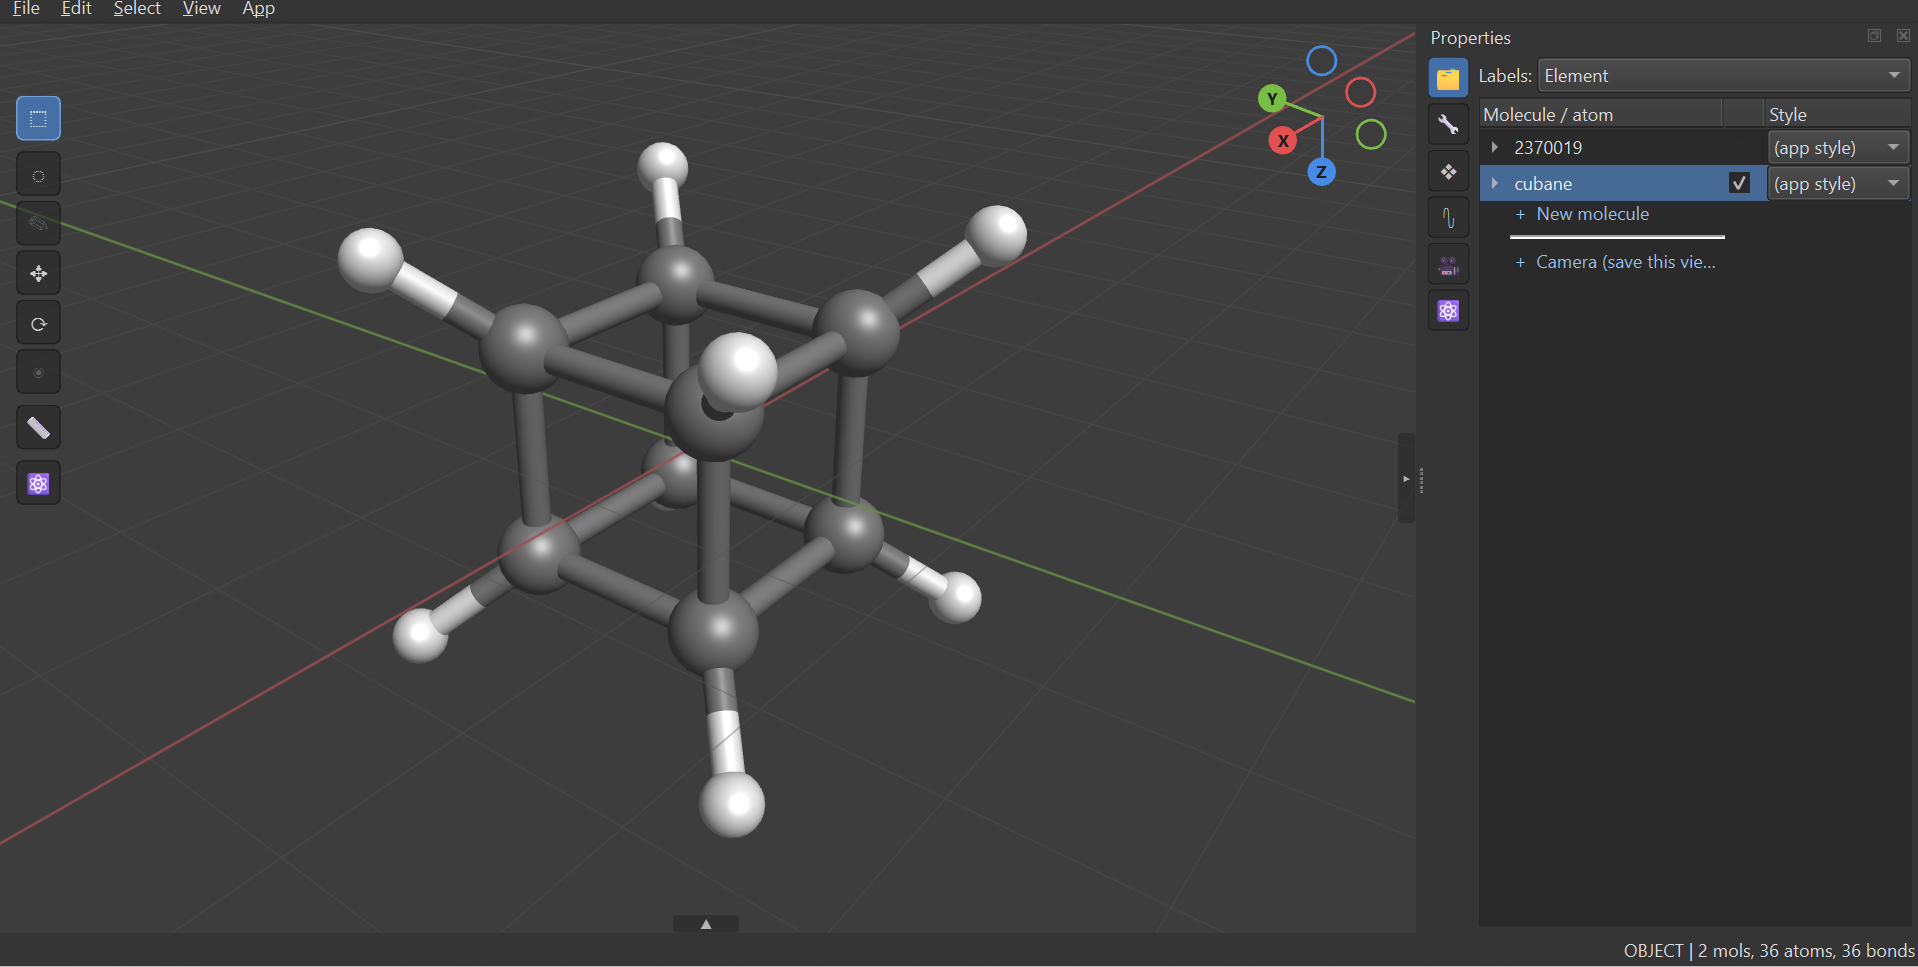Expand the bottom panel arrow
The image size is (1918, 967).
click(706, 924)
